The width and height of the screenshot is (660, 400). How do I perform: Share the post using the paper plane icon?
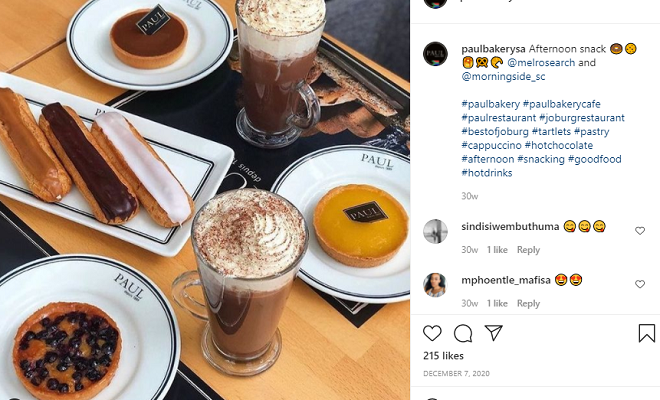494,333
